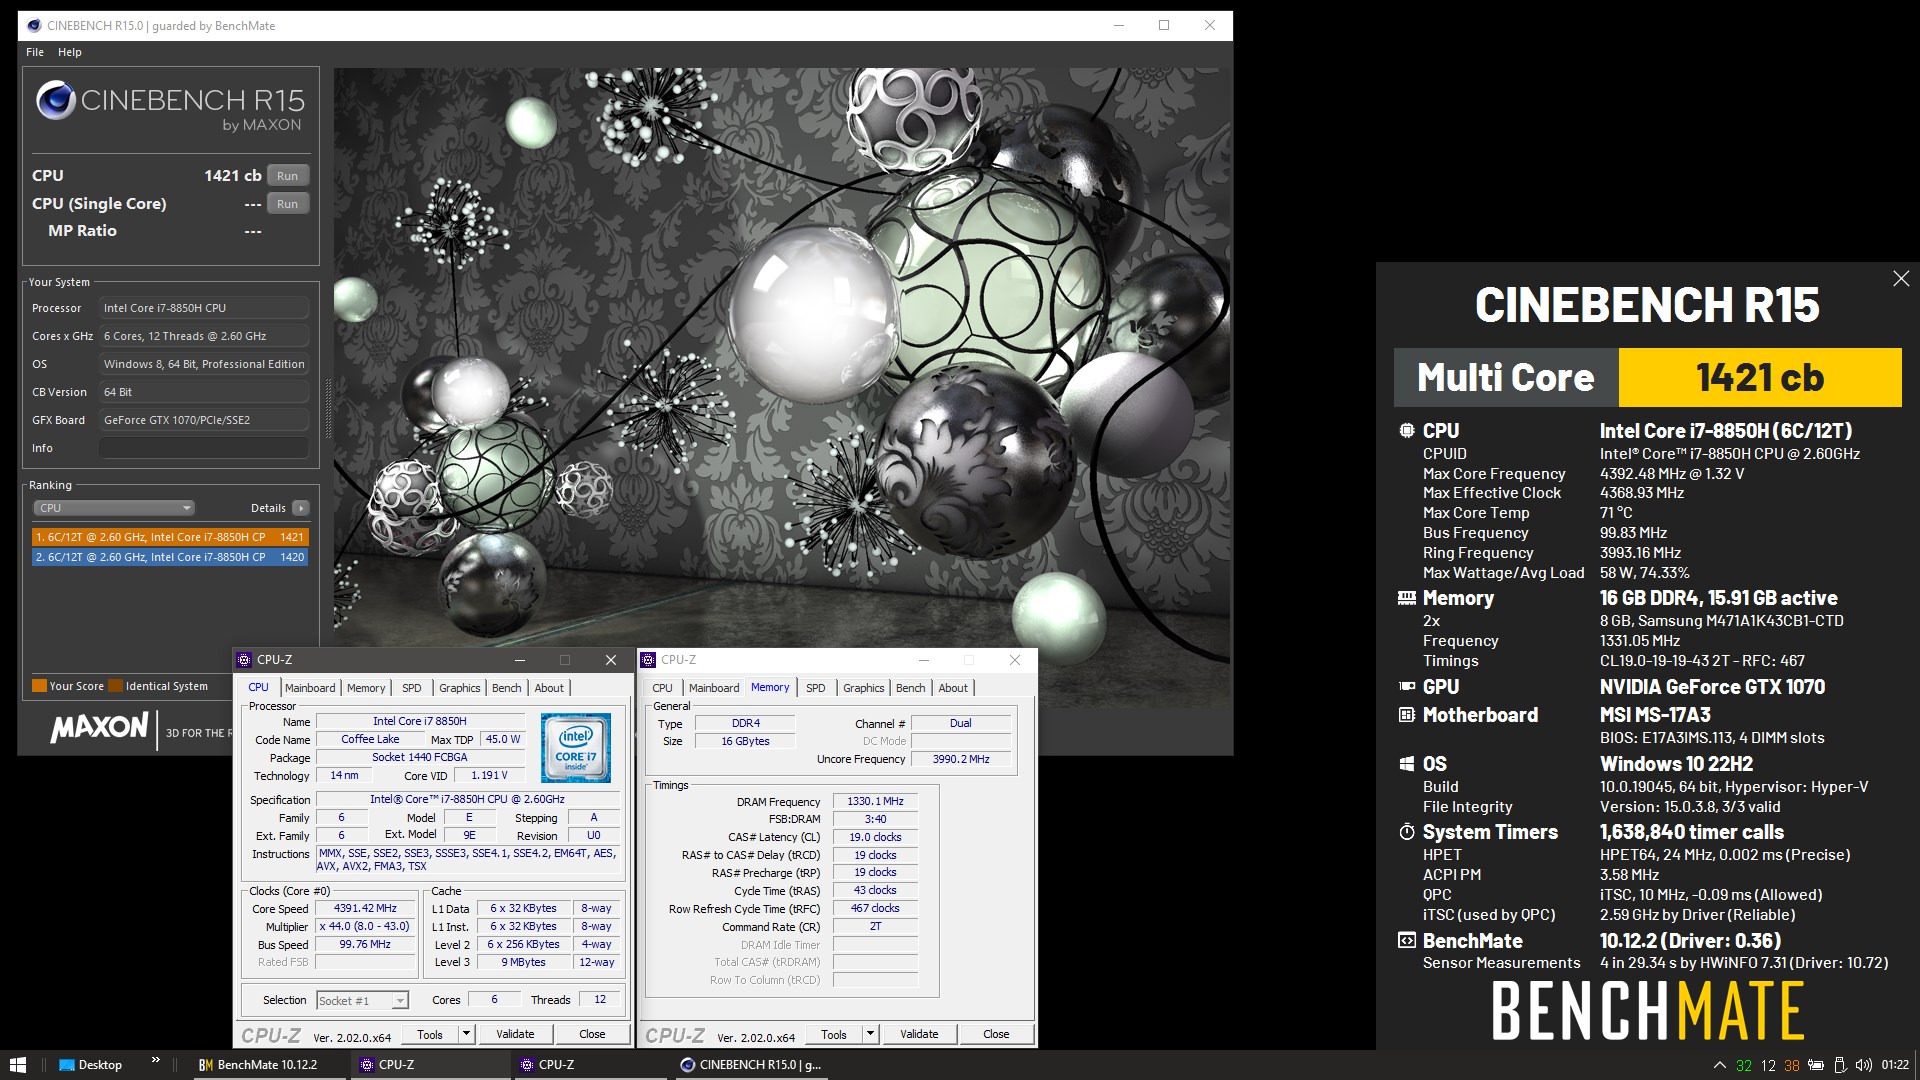Open the taskbar clock showing 01:22
This screenshot has width=1920, height=1080.
tap(1894, 1065)
